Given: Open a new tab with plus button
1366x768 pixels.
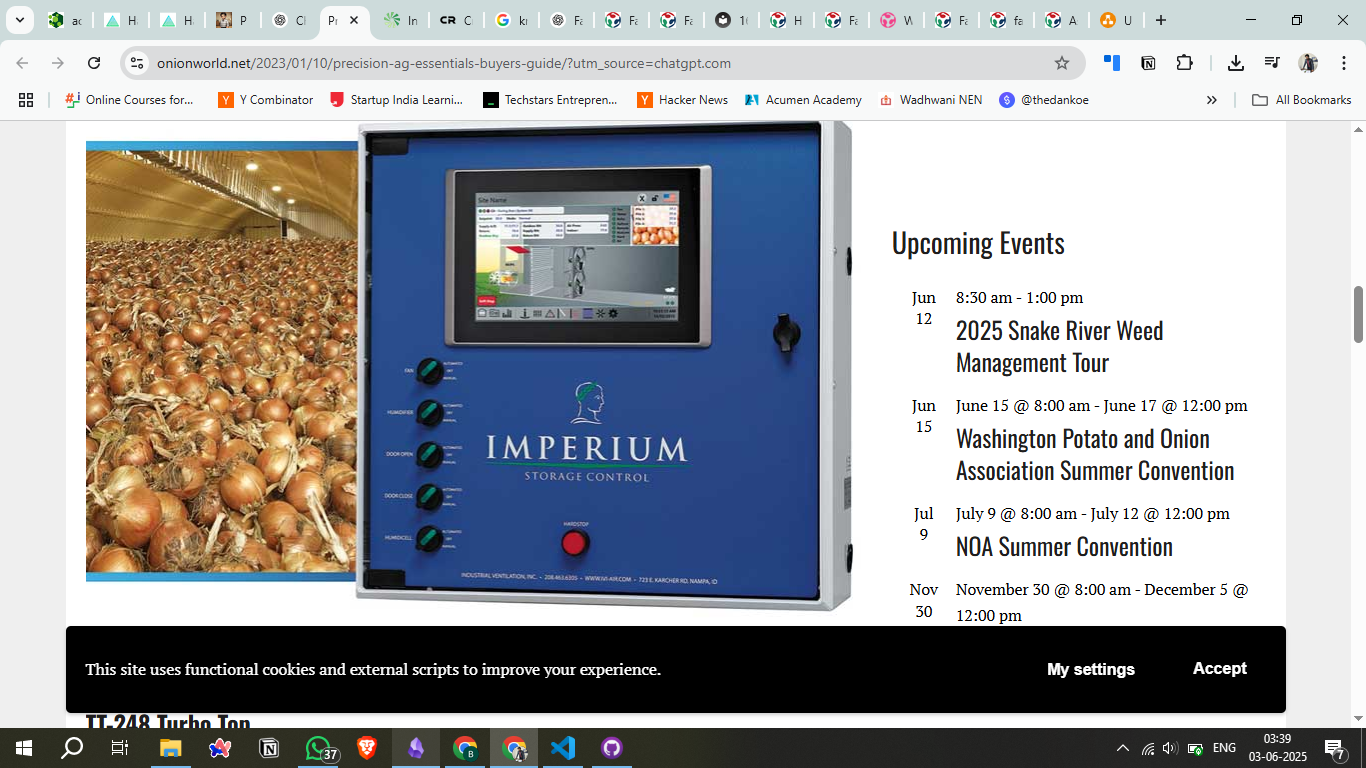Looking at the screenshot, I should pos(1160,20).
